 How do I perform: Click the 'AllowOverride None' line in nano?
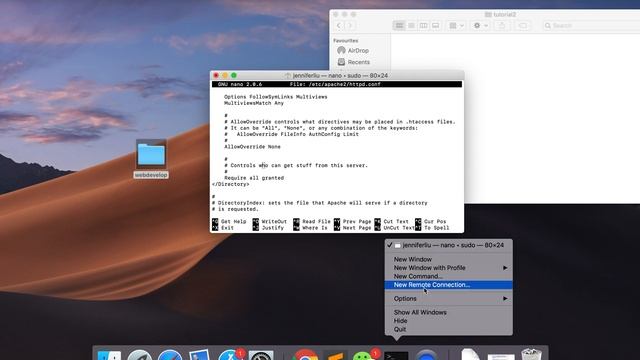(x=252, y=147)
